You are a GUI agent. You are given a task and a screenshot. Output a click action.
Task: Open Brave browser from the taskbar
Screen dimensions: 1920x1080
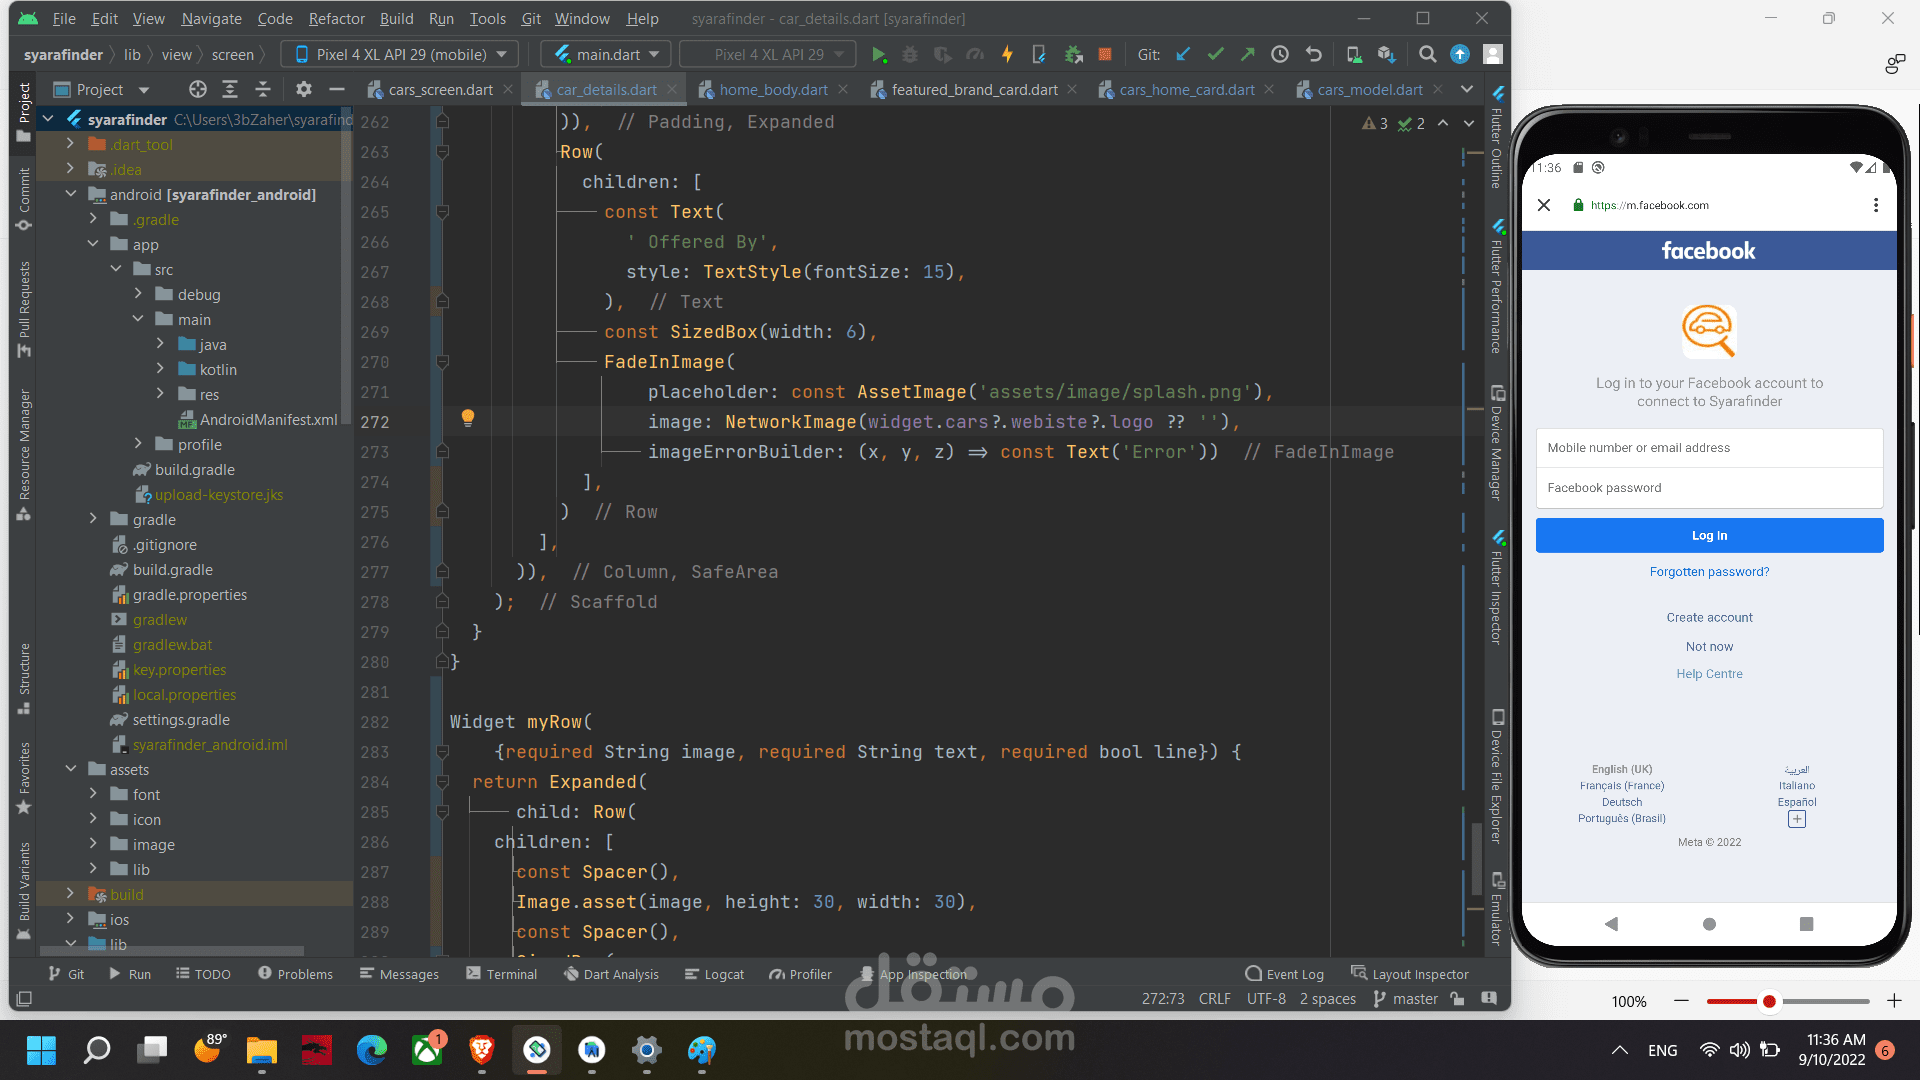click(x=482, y=1050)
